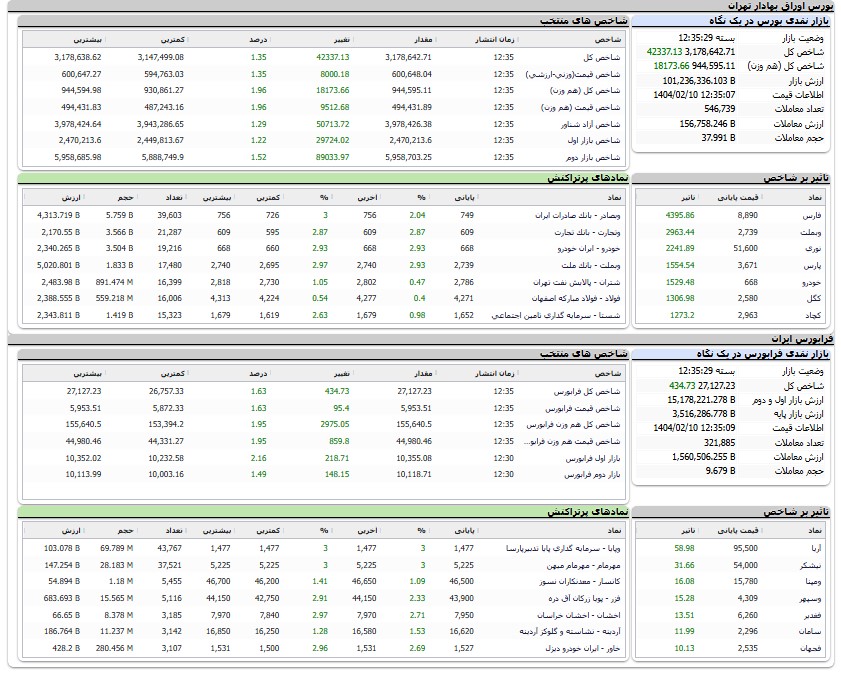Open 'خاور - ایران خودرو دیزل' symbol

[583, 649]
